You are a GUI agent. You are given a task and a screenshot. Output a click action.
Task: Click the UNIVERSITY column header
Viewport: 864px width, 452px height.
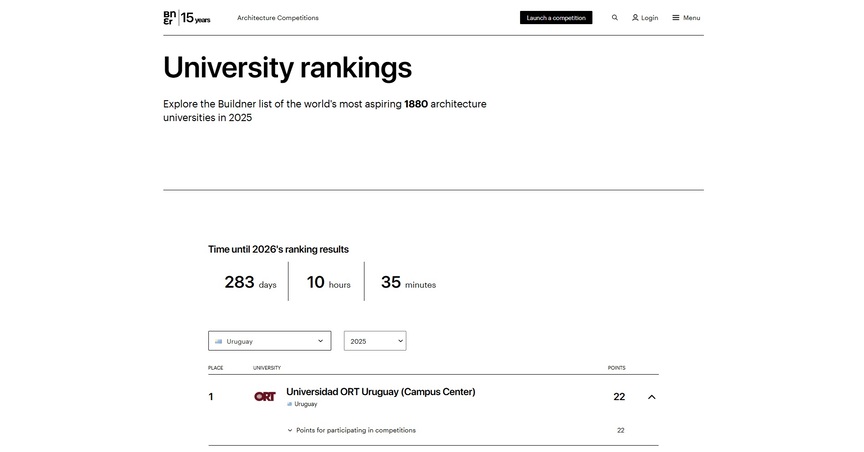(267, 368)
